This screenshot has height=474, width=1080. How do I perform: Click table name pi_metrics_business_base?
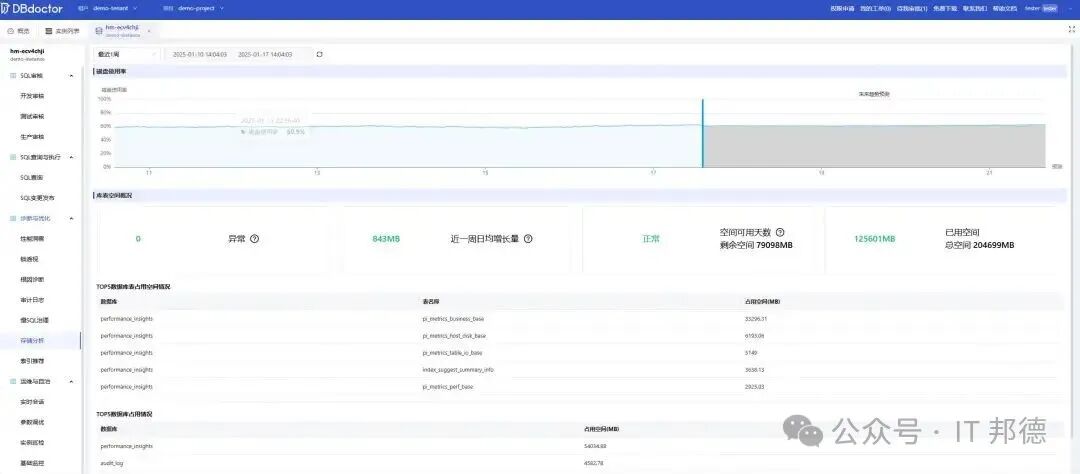tap(453, 319)
